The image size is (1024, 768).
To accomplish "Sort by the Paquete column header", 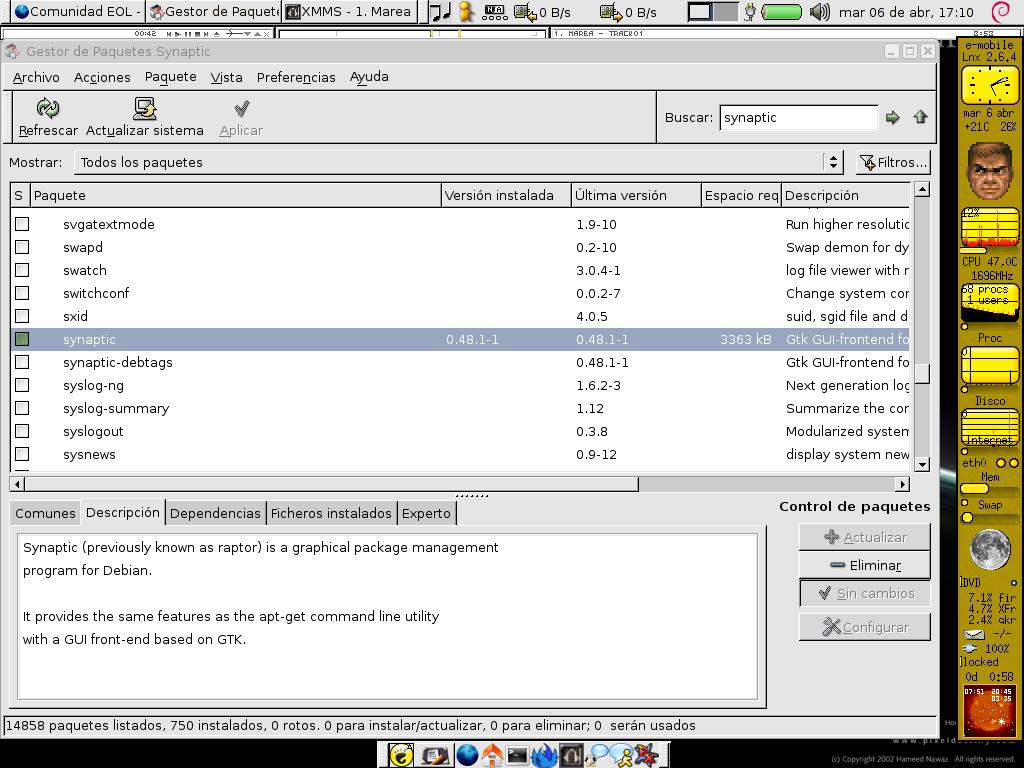I will coord(235,195).
